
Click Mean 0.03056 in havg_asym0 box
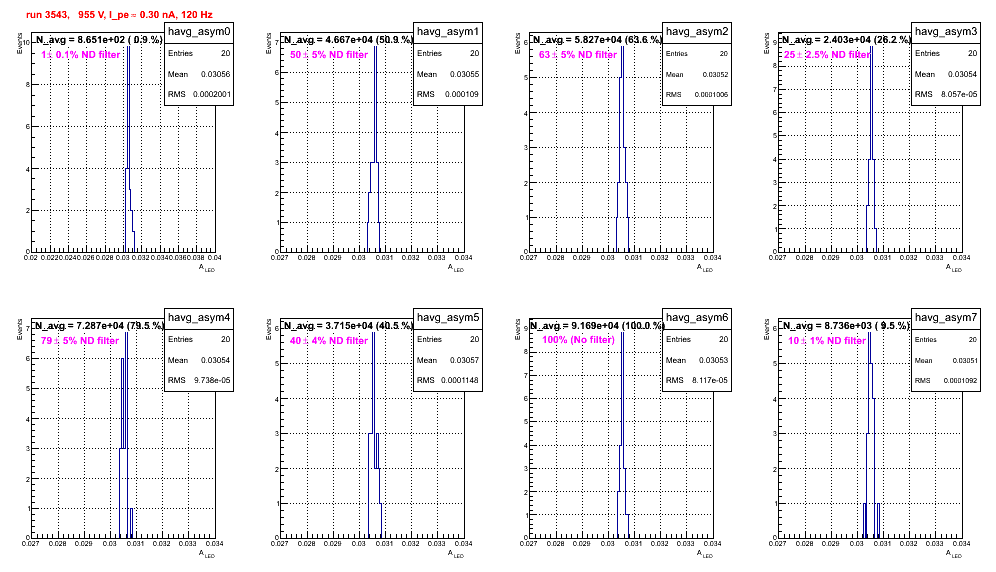tap(199, 74)
